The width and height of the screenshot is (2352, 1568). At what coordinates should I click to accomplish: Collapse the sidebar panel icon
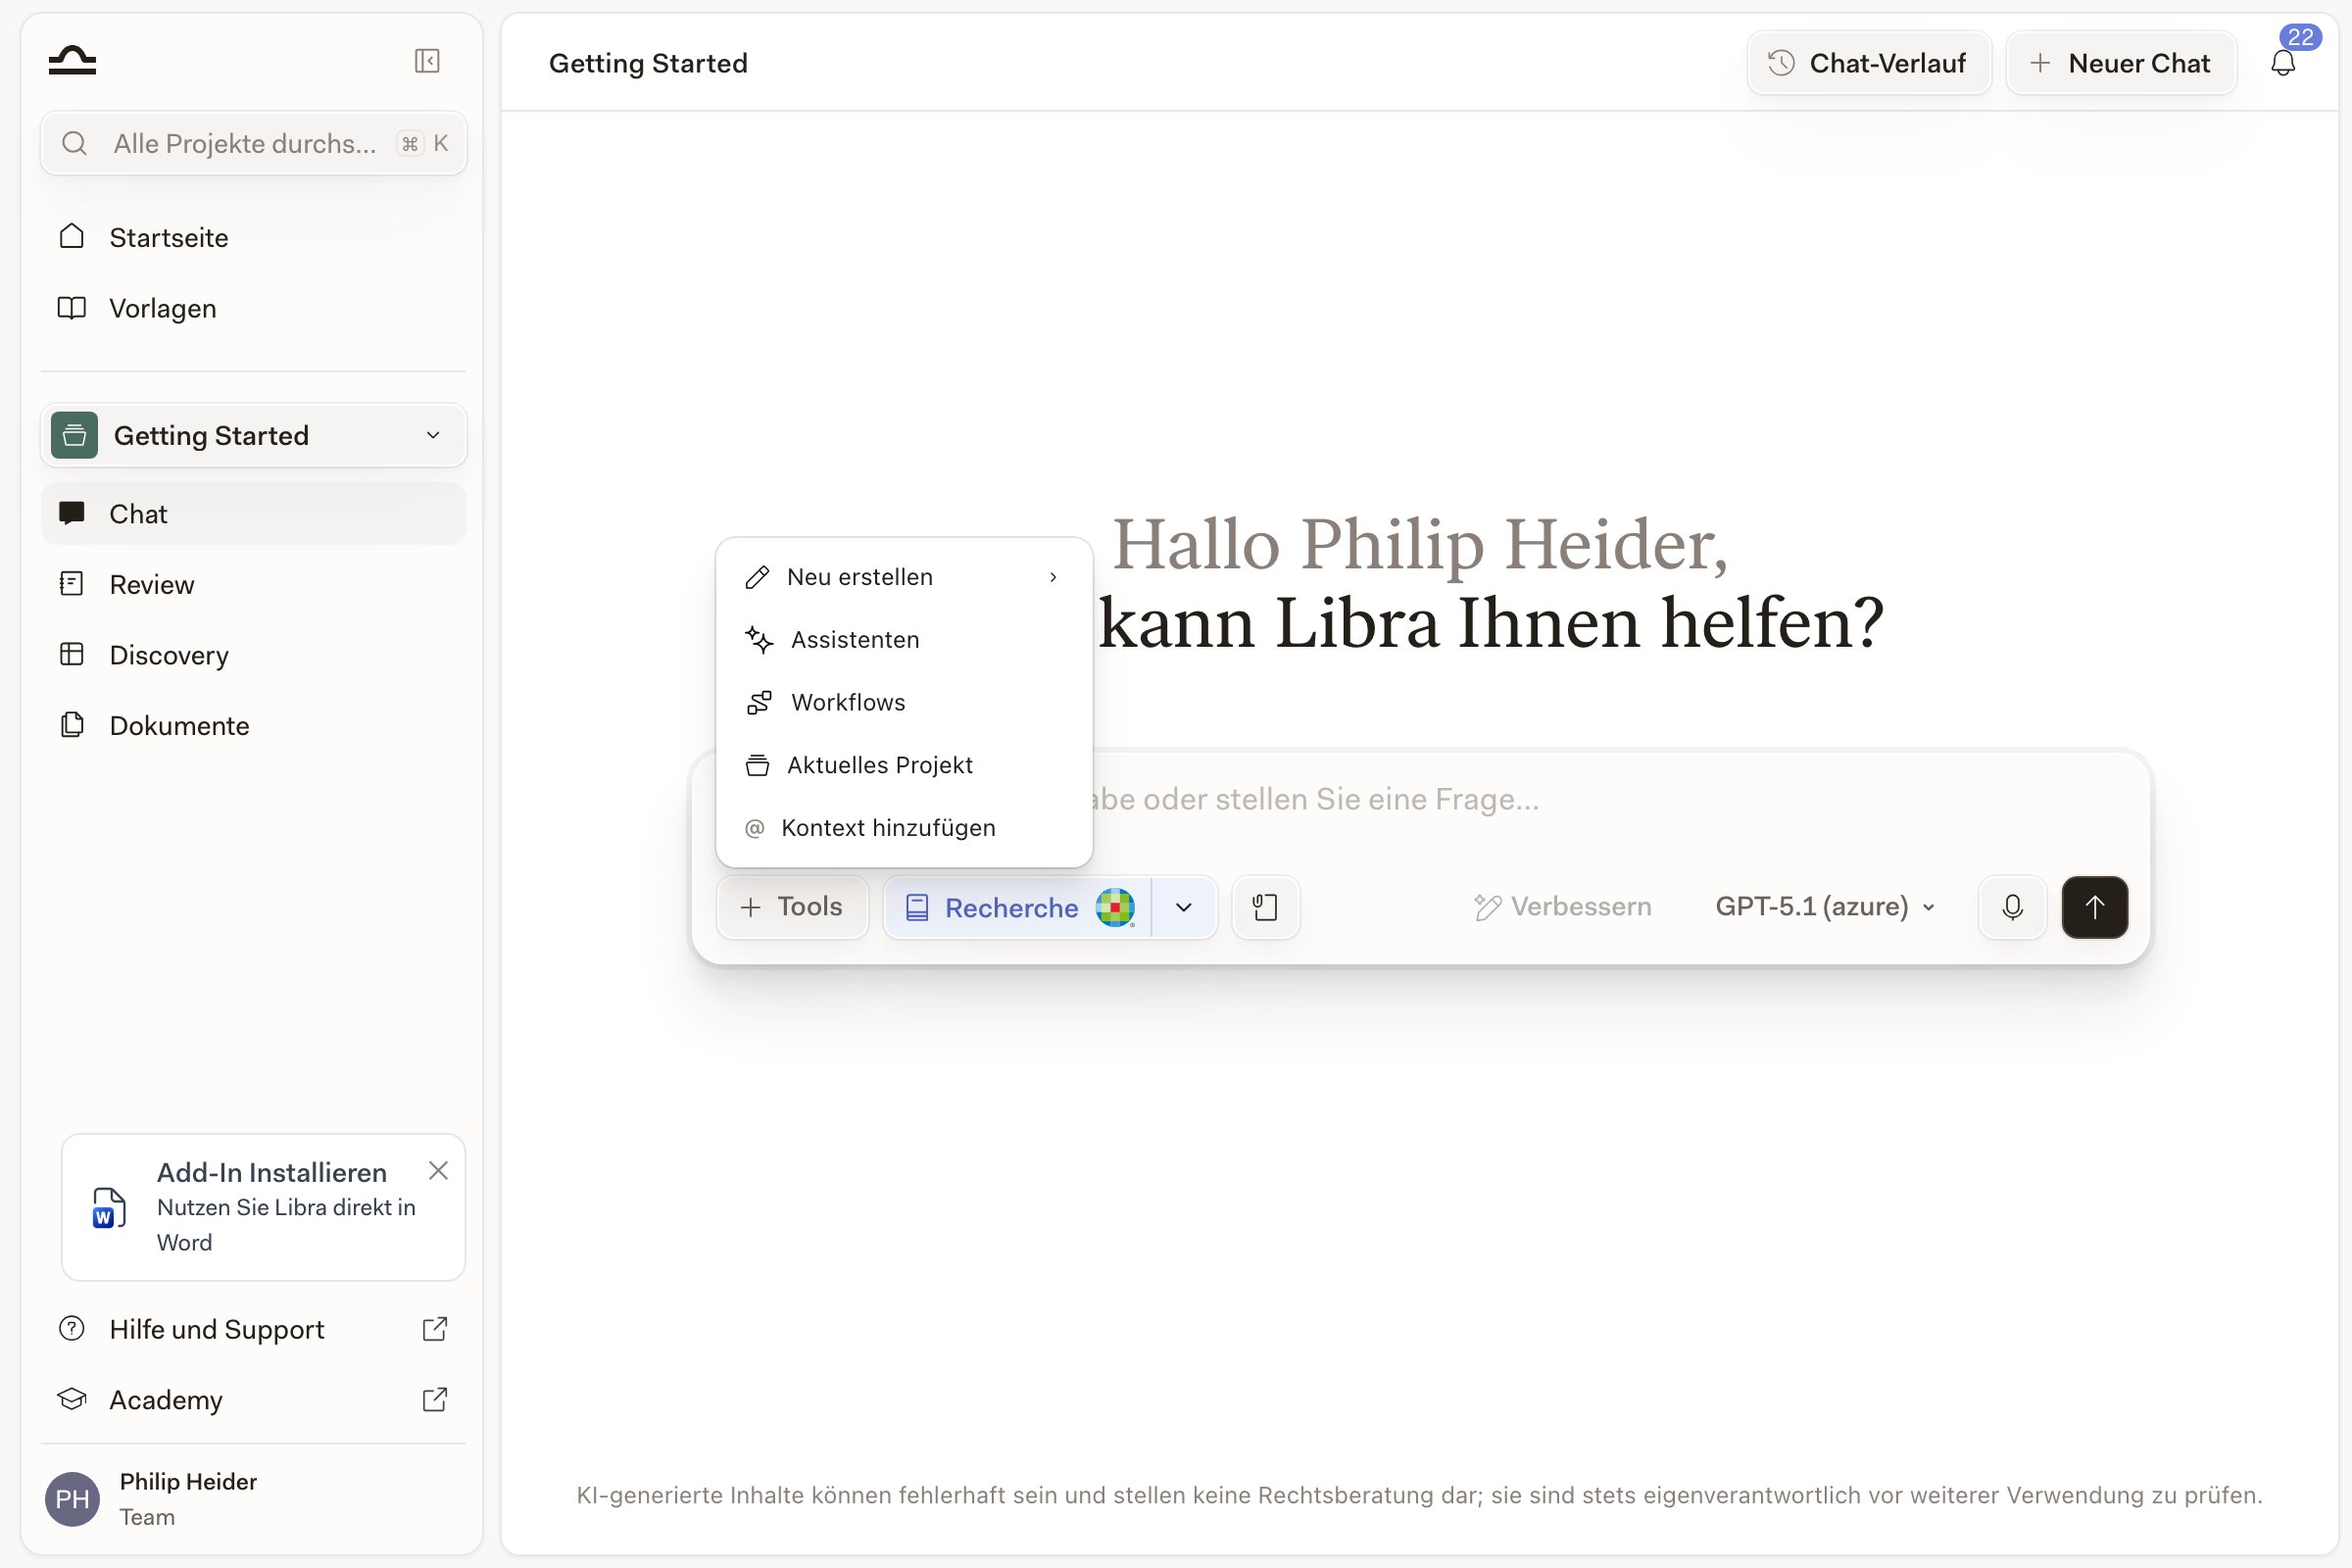click(427, 61)
